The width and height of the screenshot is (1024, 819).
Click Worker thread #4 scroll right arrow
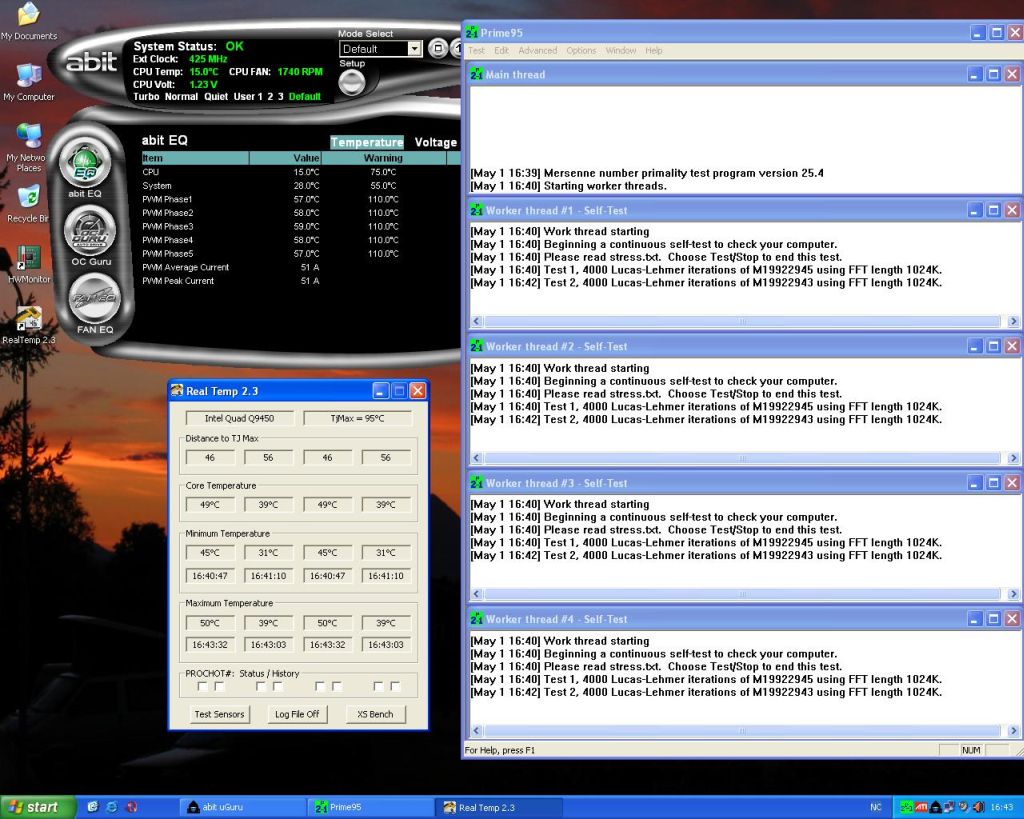click(x=1014, y=730)
